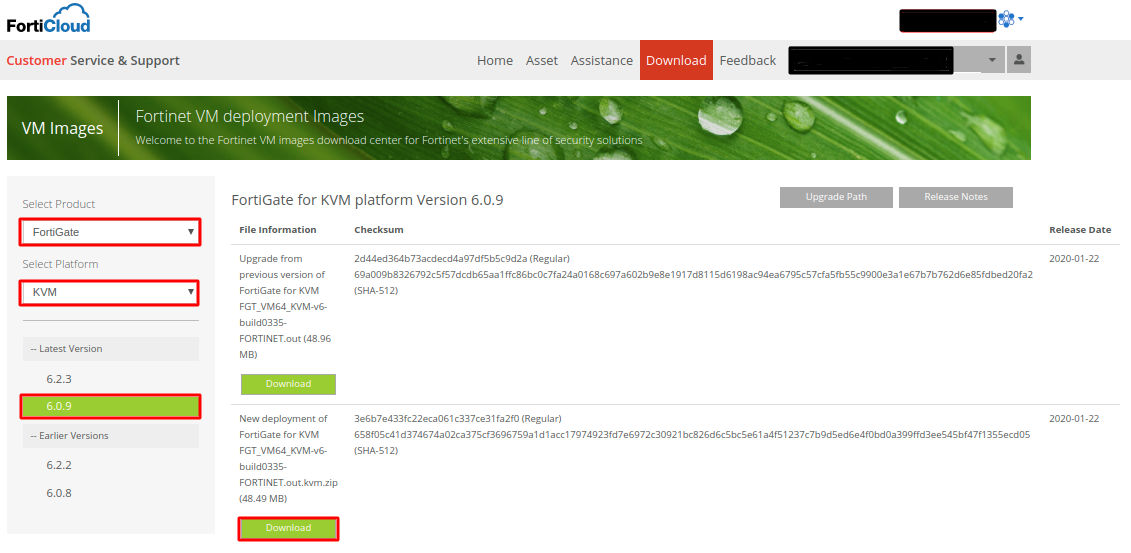Viewport: 1131px width, 553px height.
Task: Open the Feedback menu item
Action: (x=748, y=60)
